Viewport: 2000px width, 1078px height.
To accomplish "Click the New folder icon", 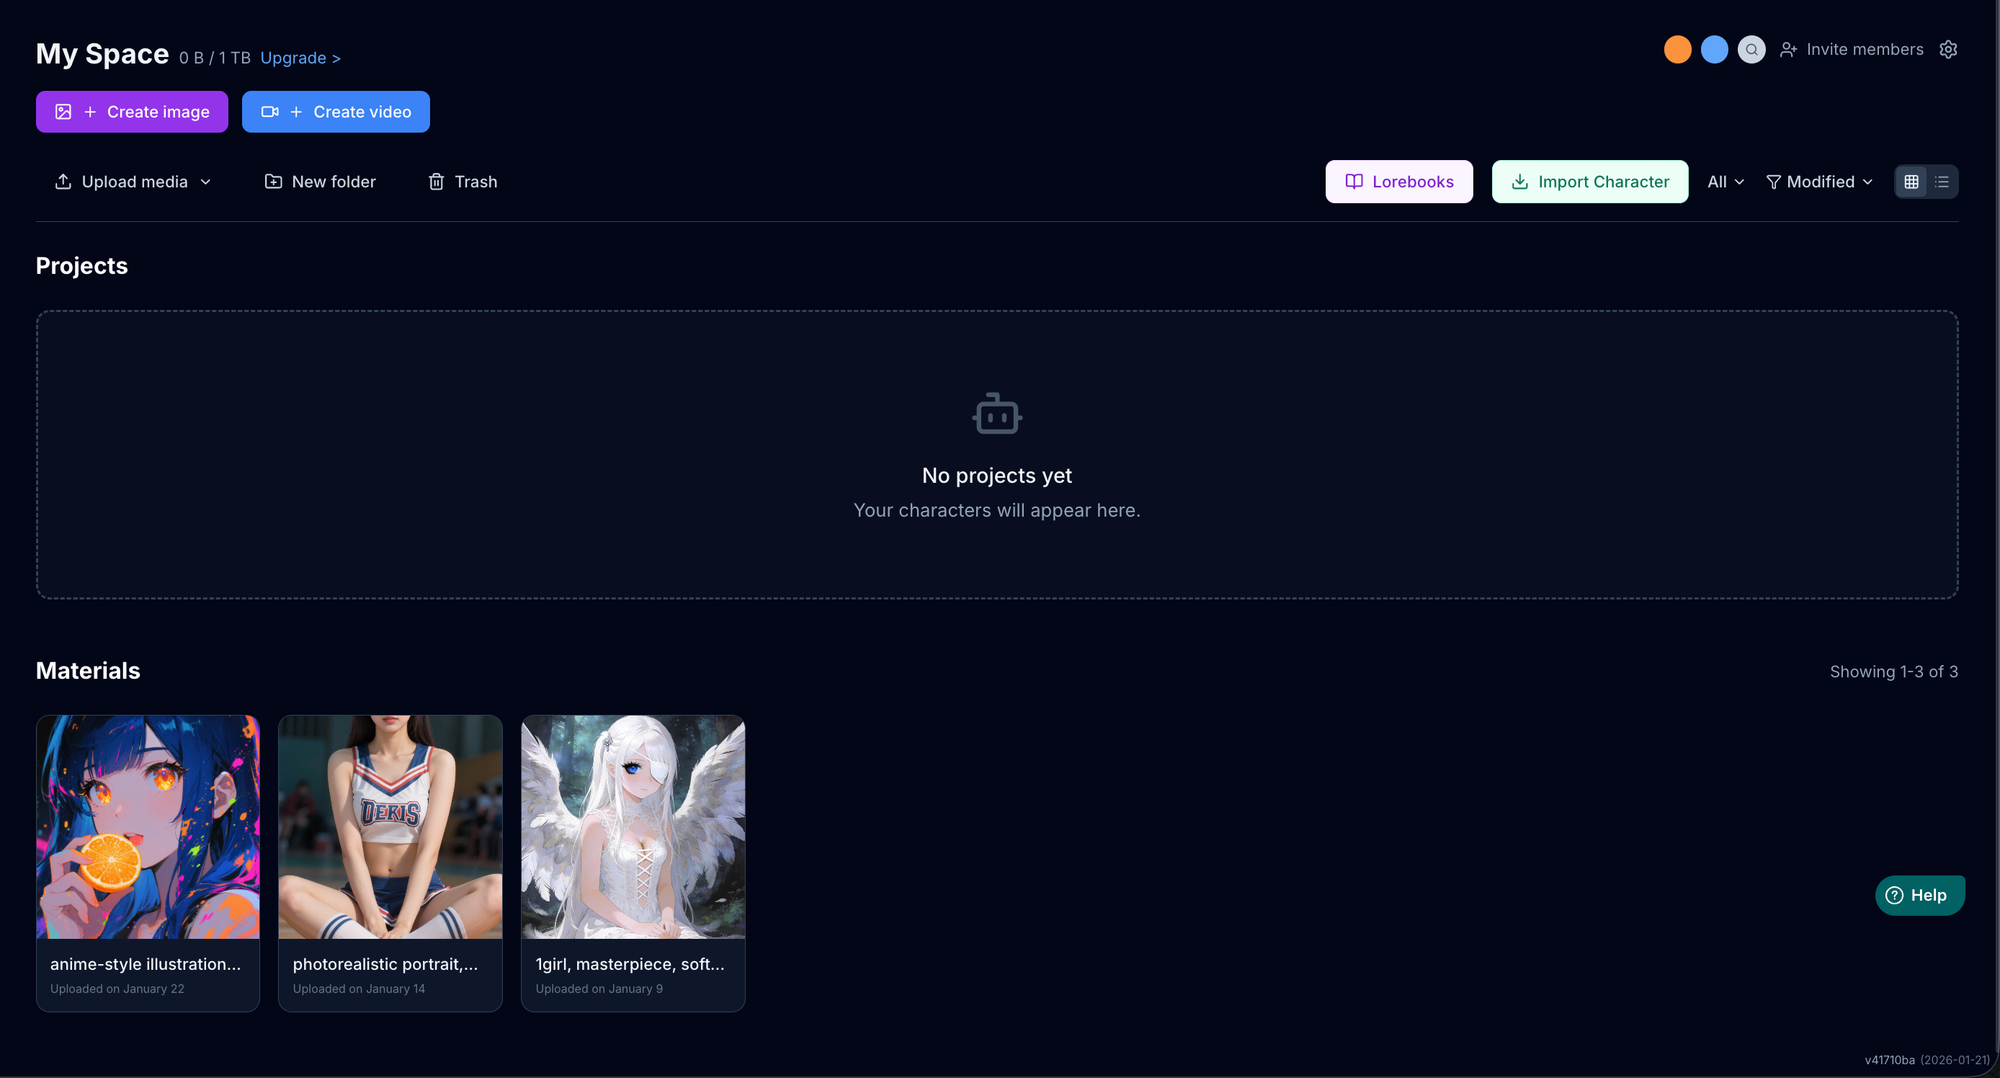I will [273, 181].
